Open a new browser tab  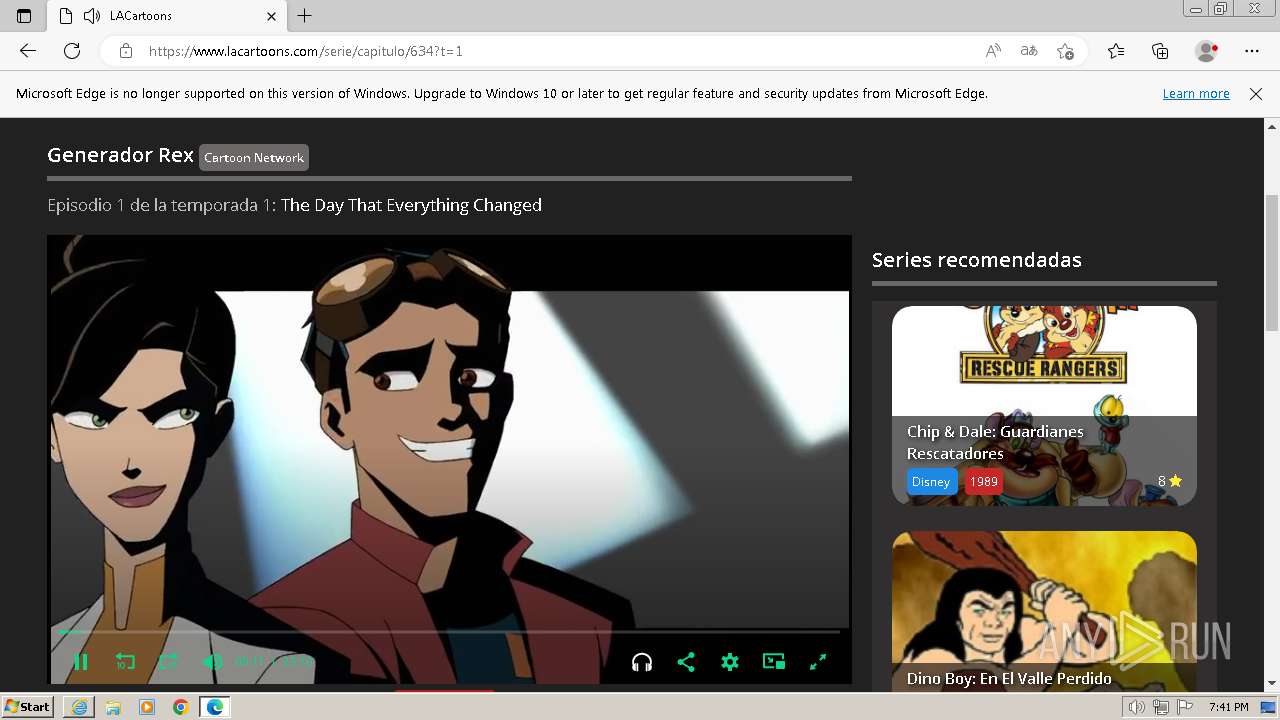(x=305, y=16)
